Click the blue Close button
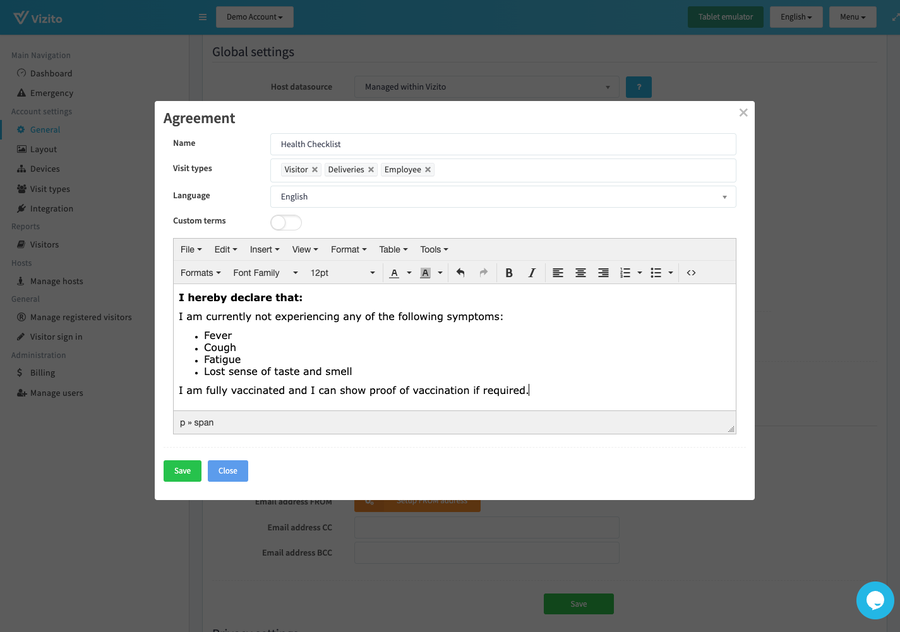Image resolution: width=900 pixels, height=632 pixels. (x=228, y=471)
